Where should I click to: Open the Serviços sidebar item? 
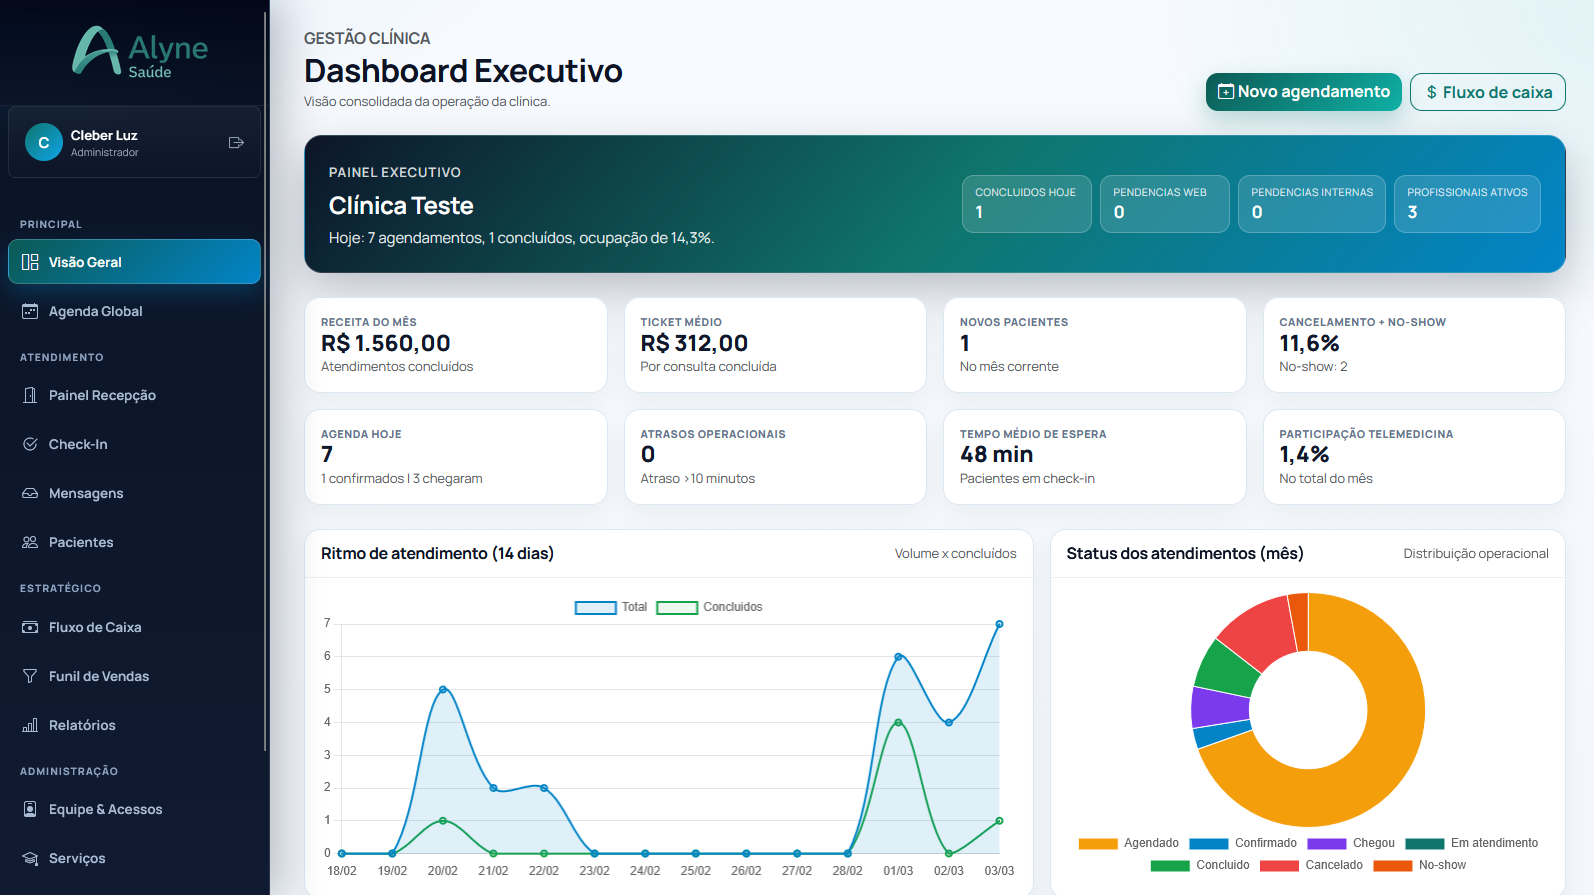click(77, 858)
